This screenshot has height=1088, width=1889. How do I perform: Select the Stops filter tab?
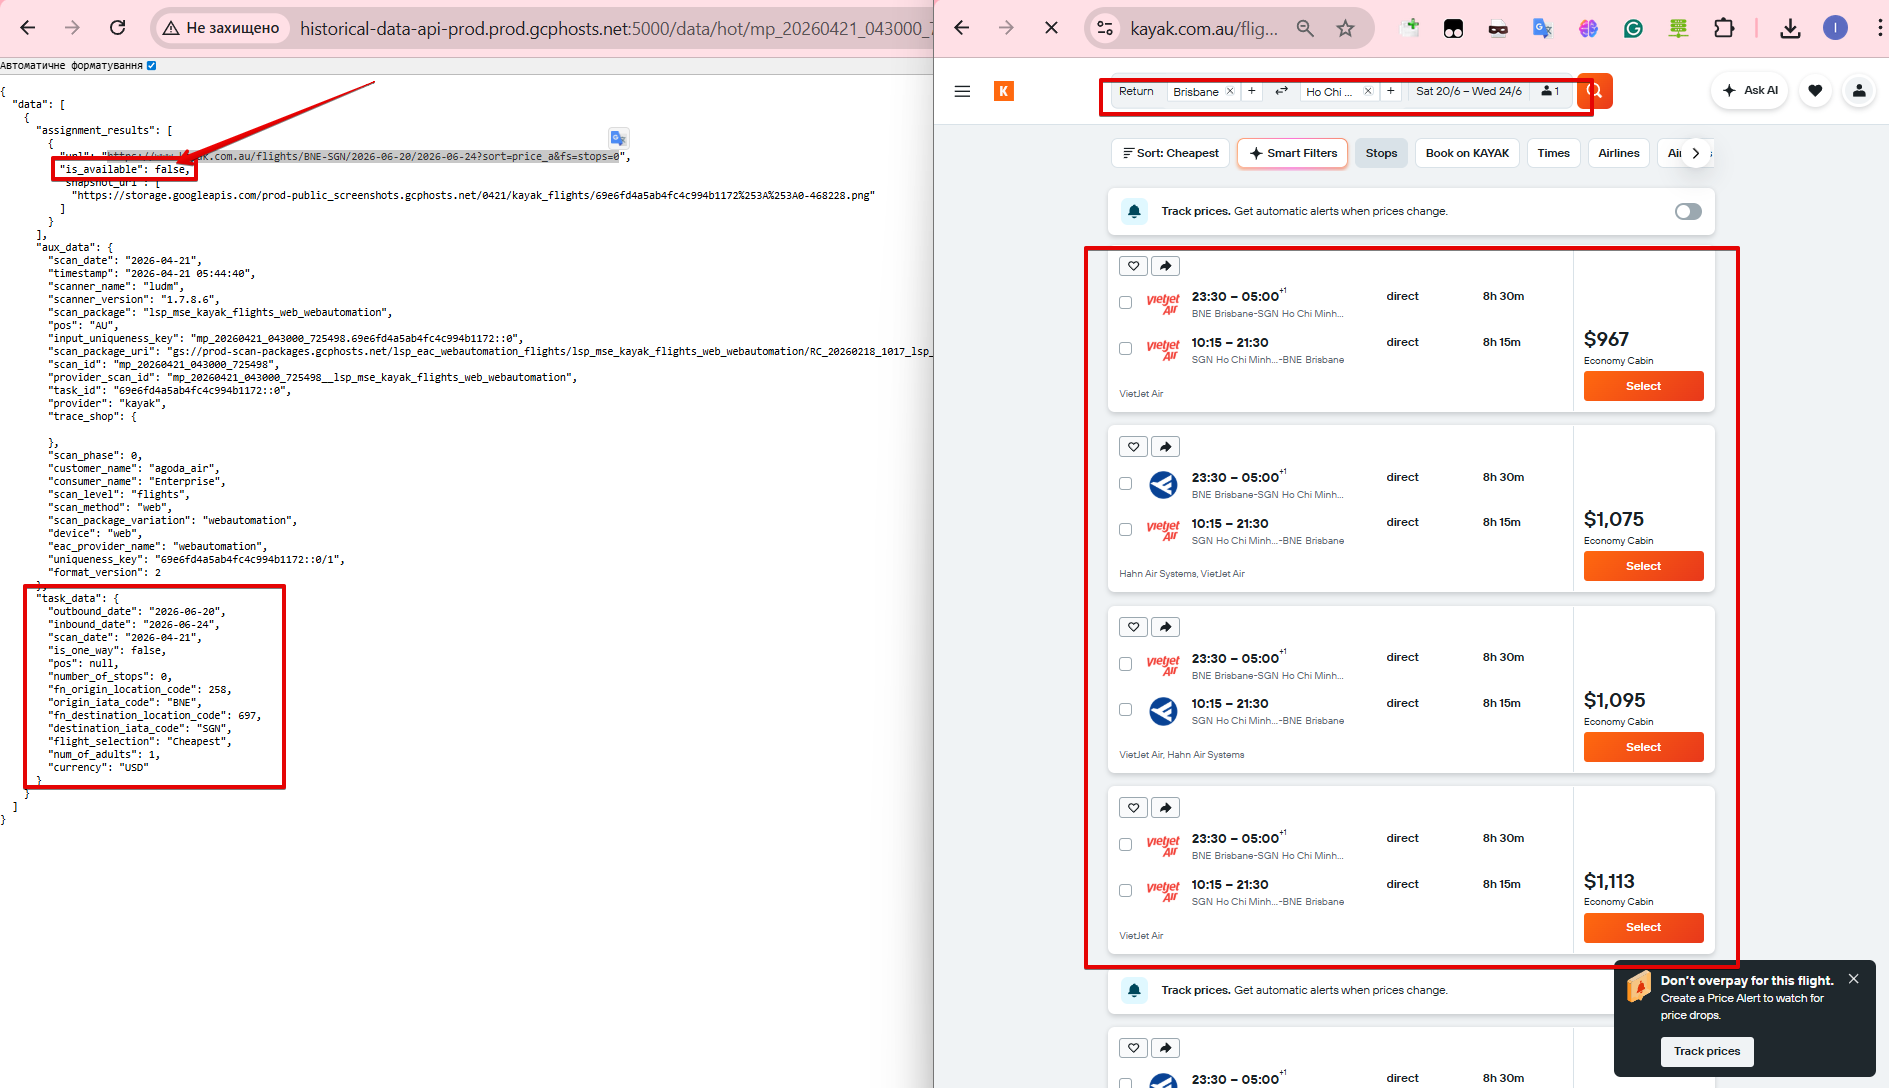coord(1381,153)
